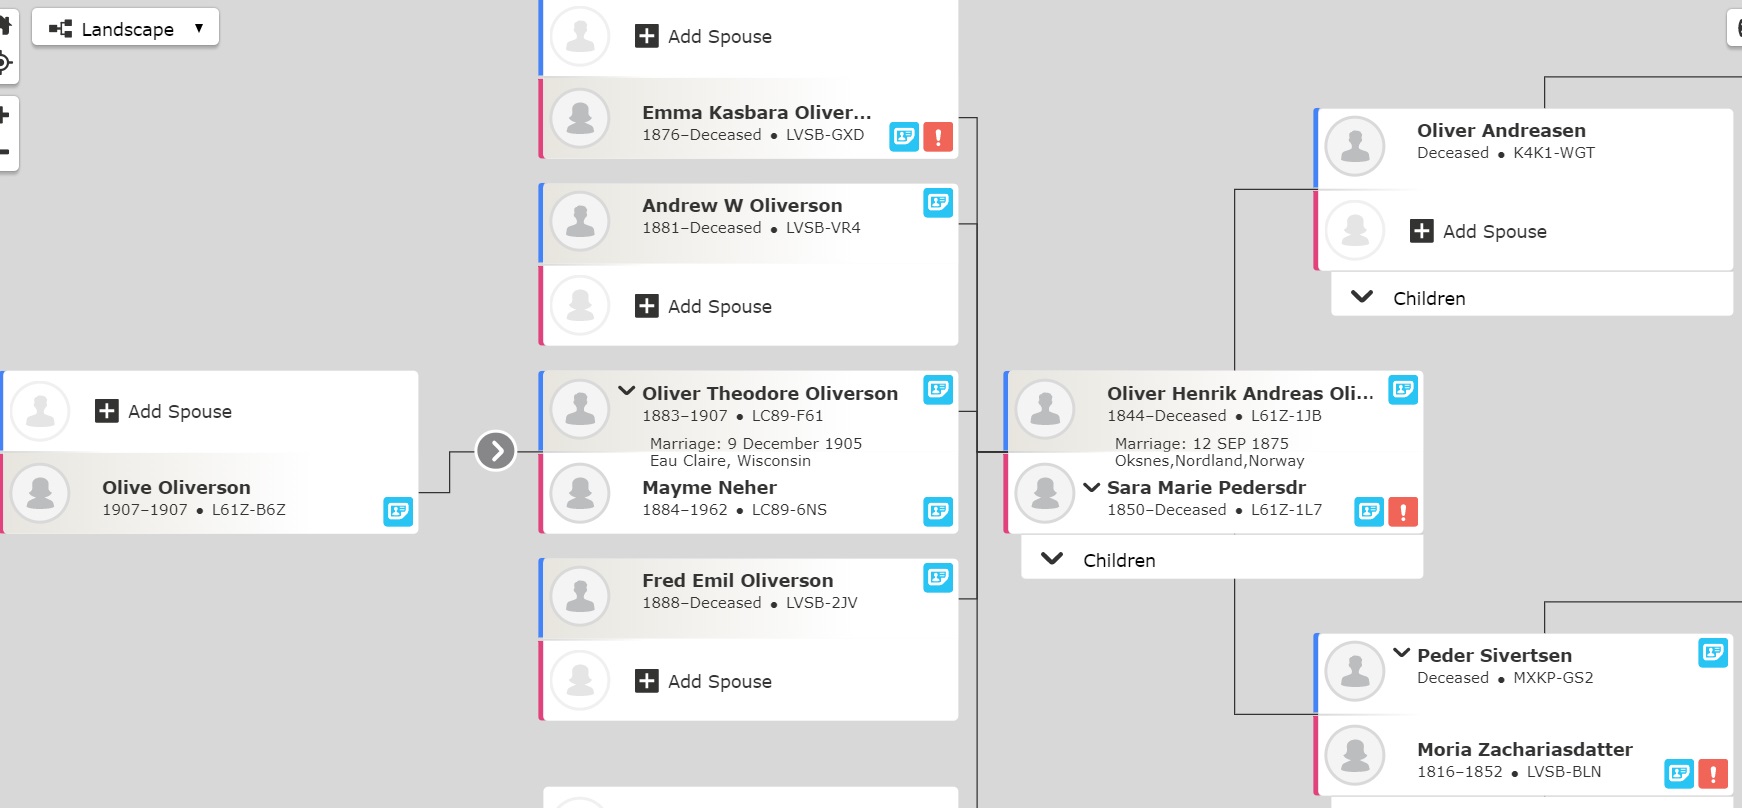
Task: Click red data problem alert on Emma Kasbara
Action: click(x=938, y=137)
